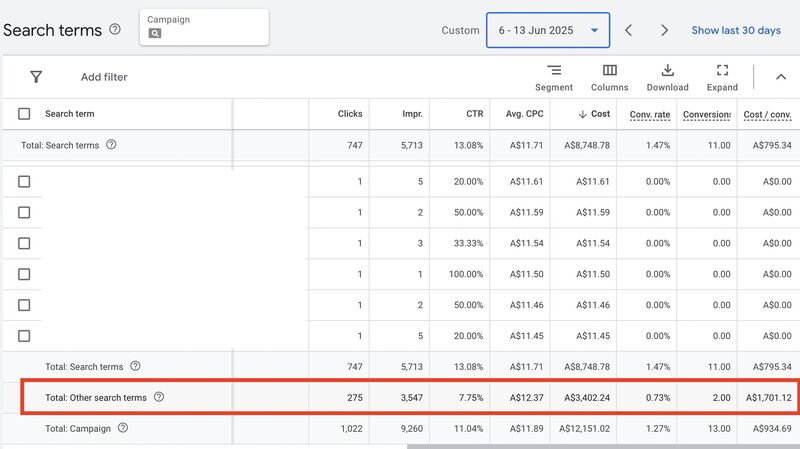Select the Total: Campaign label
This screenshot has width=800, height=449.
pos(78,429)
